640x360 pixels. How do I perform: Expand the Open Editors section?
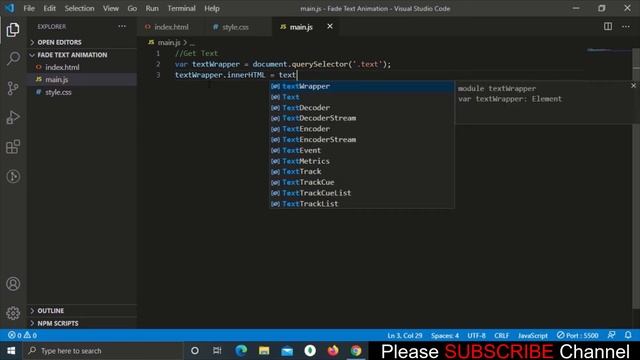click(82, 42)
